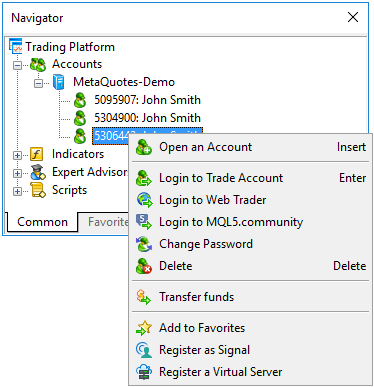Choose Add to Favorites menu entry
Screen dimensions: 374x387
(250, 328)
